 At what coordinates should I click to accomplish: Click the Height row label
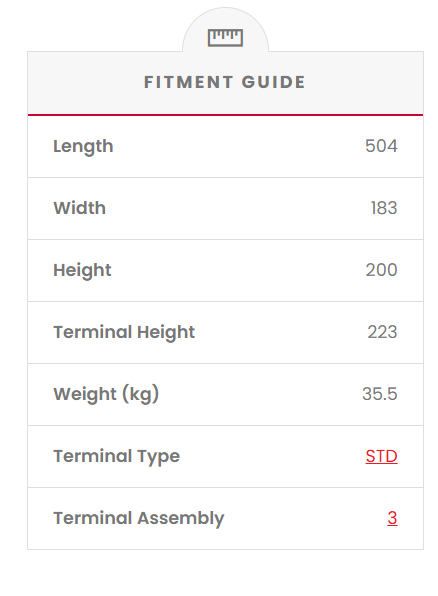point(82,271)
